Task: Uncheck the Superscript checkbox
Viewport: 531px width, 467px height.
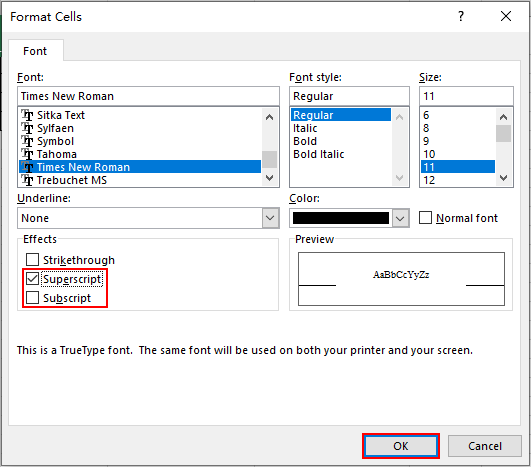Action: pyautogui.click(x=33, y=279)
